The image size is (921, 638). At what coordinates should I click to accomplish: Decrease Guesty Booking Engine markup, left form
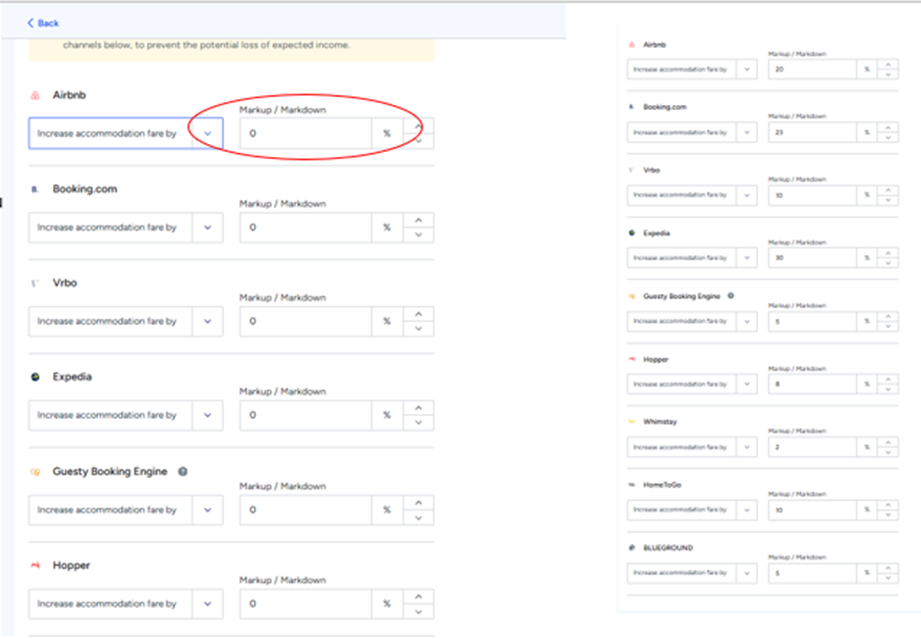pyautogui.click(x=418, y=518)
